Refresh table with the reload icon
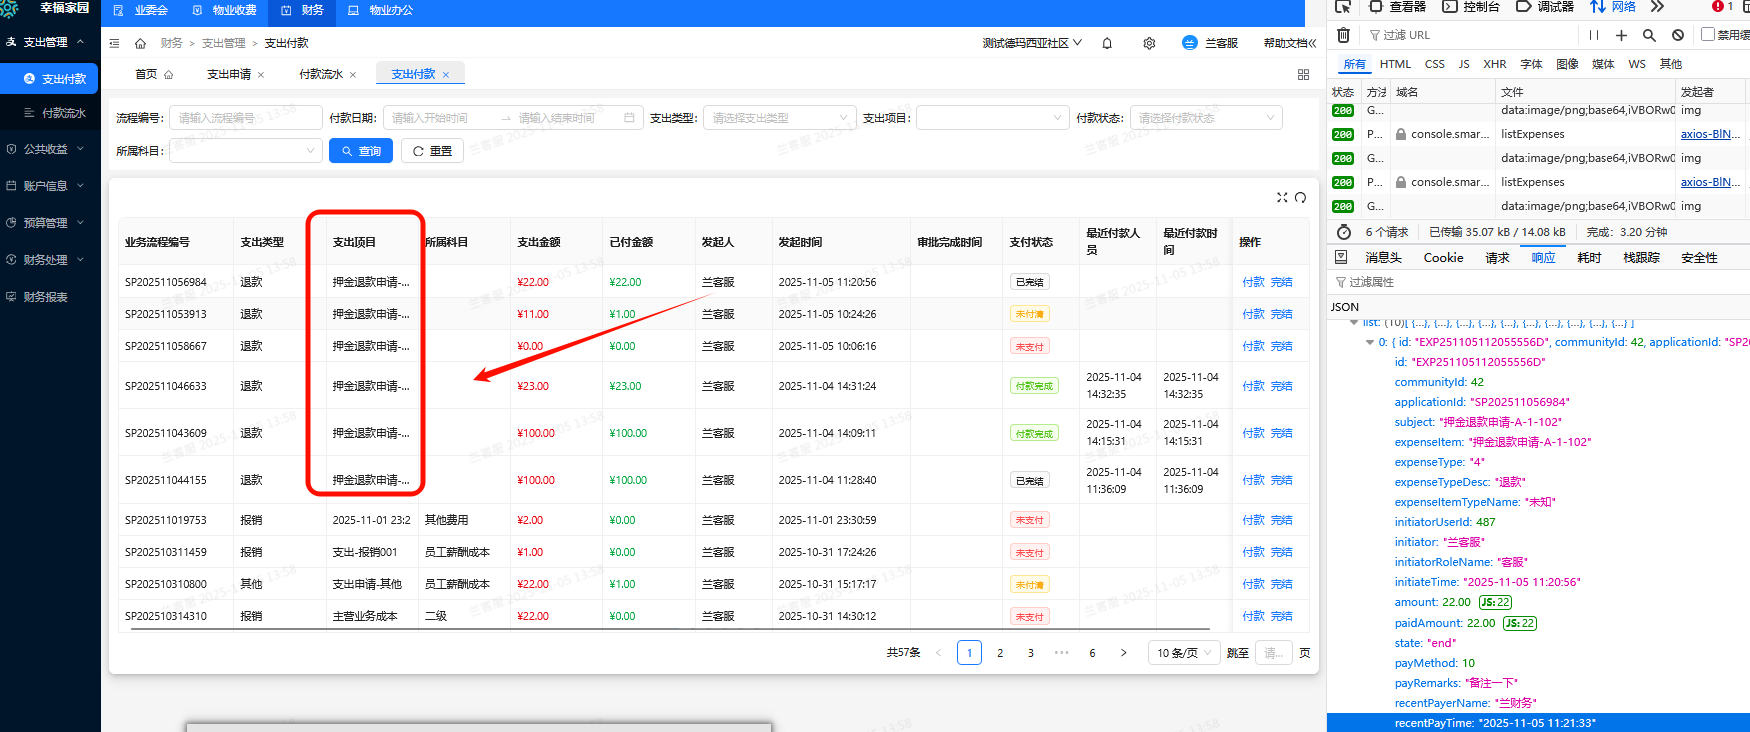The height and width of the screenshot is (732, 1750). [x=1301, y=197]
